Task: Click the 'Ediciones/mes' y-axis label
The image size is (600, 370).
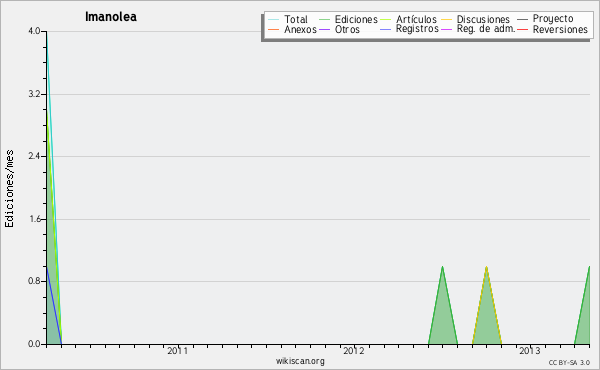Action: click(9, 189)
